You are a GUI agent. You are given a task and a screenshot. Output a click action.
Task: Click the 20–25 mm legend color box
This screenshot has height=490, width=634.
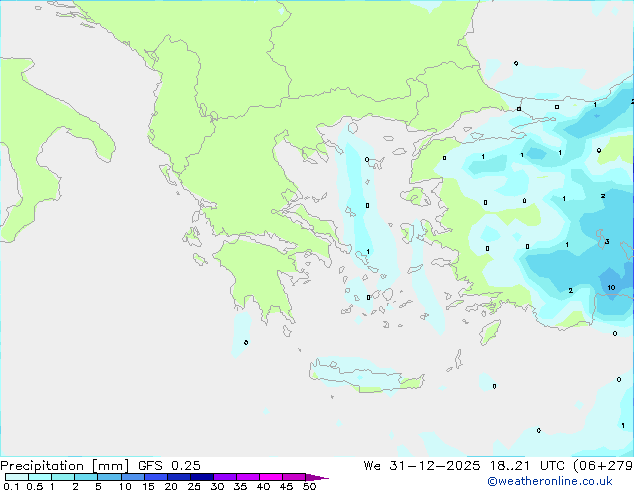coord(179,477)
